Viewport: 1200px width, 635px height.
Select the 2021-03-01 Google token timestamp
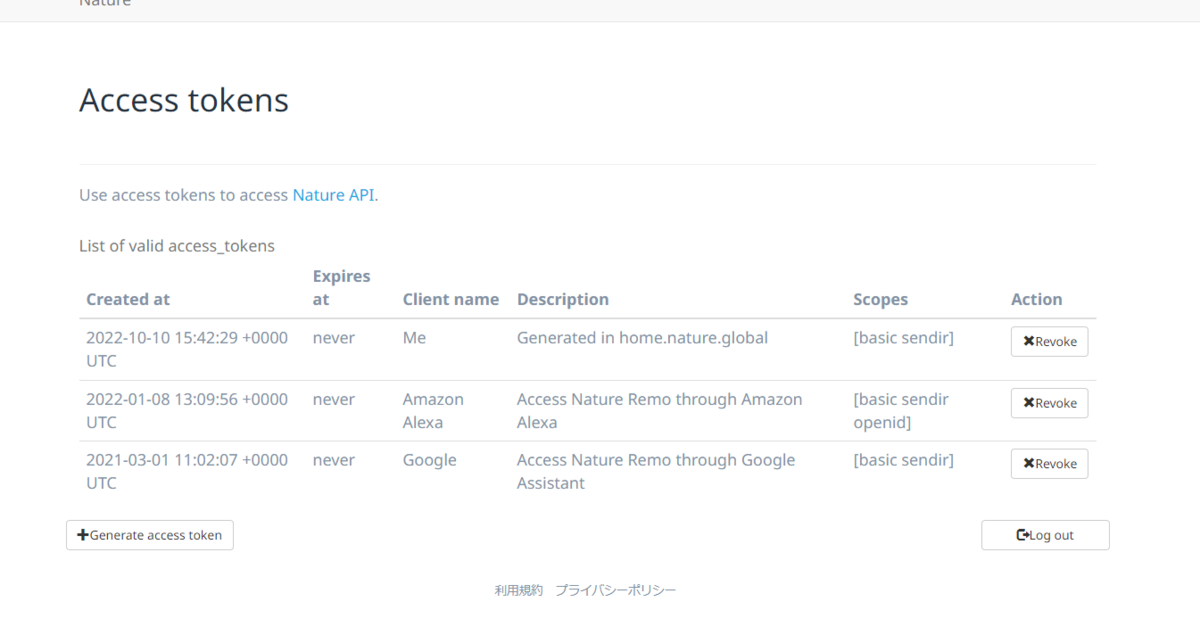click(x=187, y=471)
